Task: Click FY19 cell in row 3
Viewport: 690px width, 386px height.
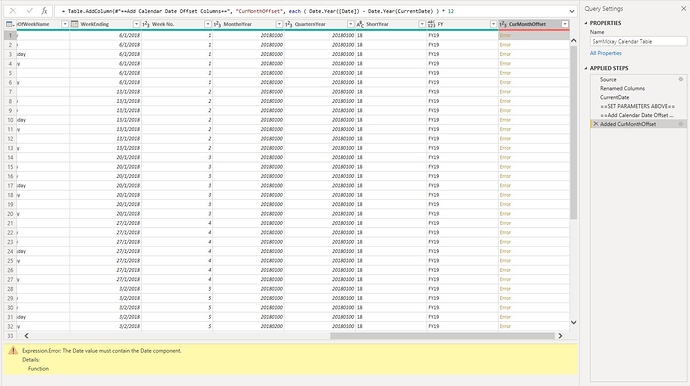Action: pos(462,54)
